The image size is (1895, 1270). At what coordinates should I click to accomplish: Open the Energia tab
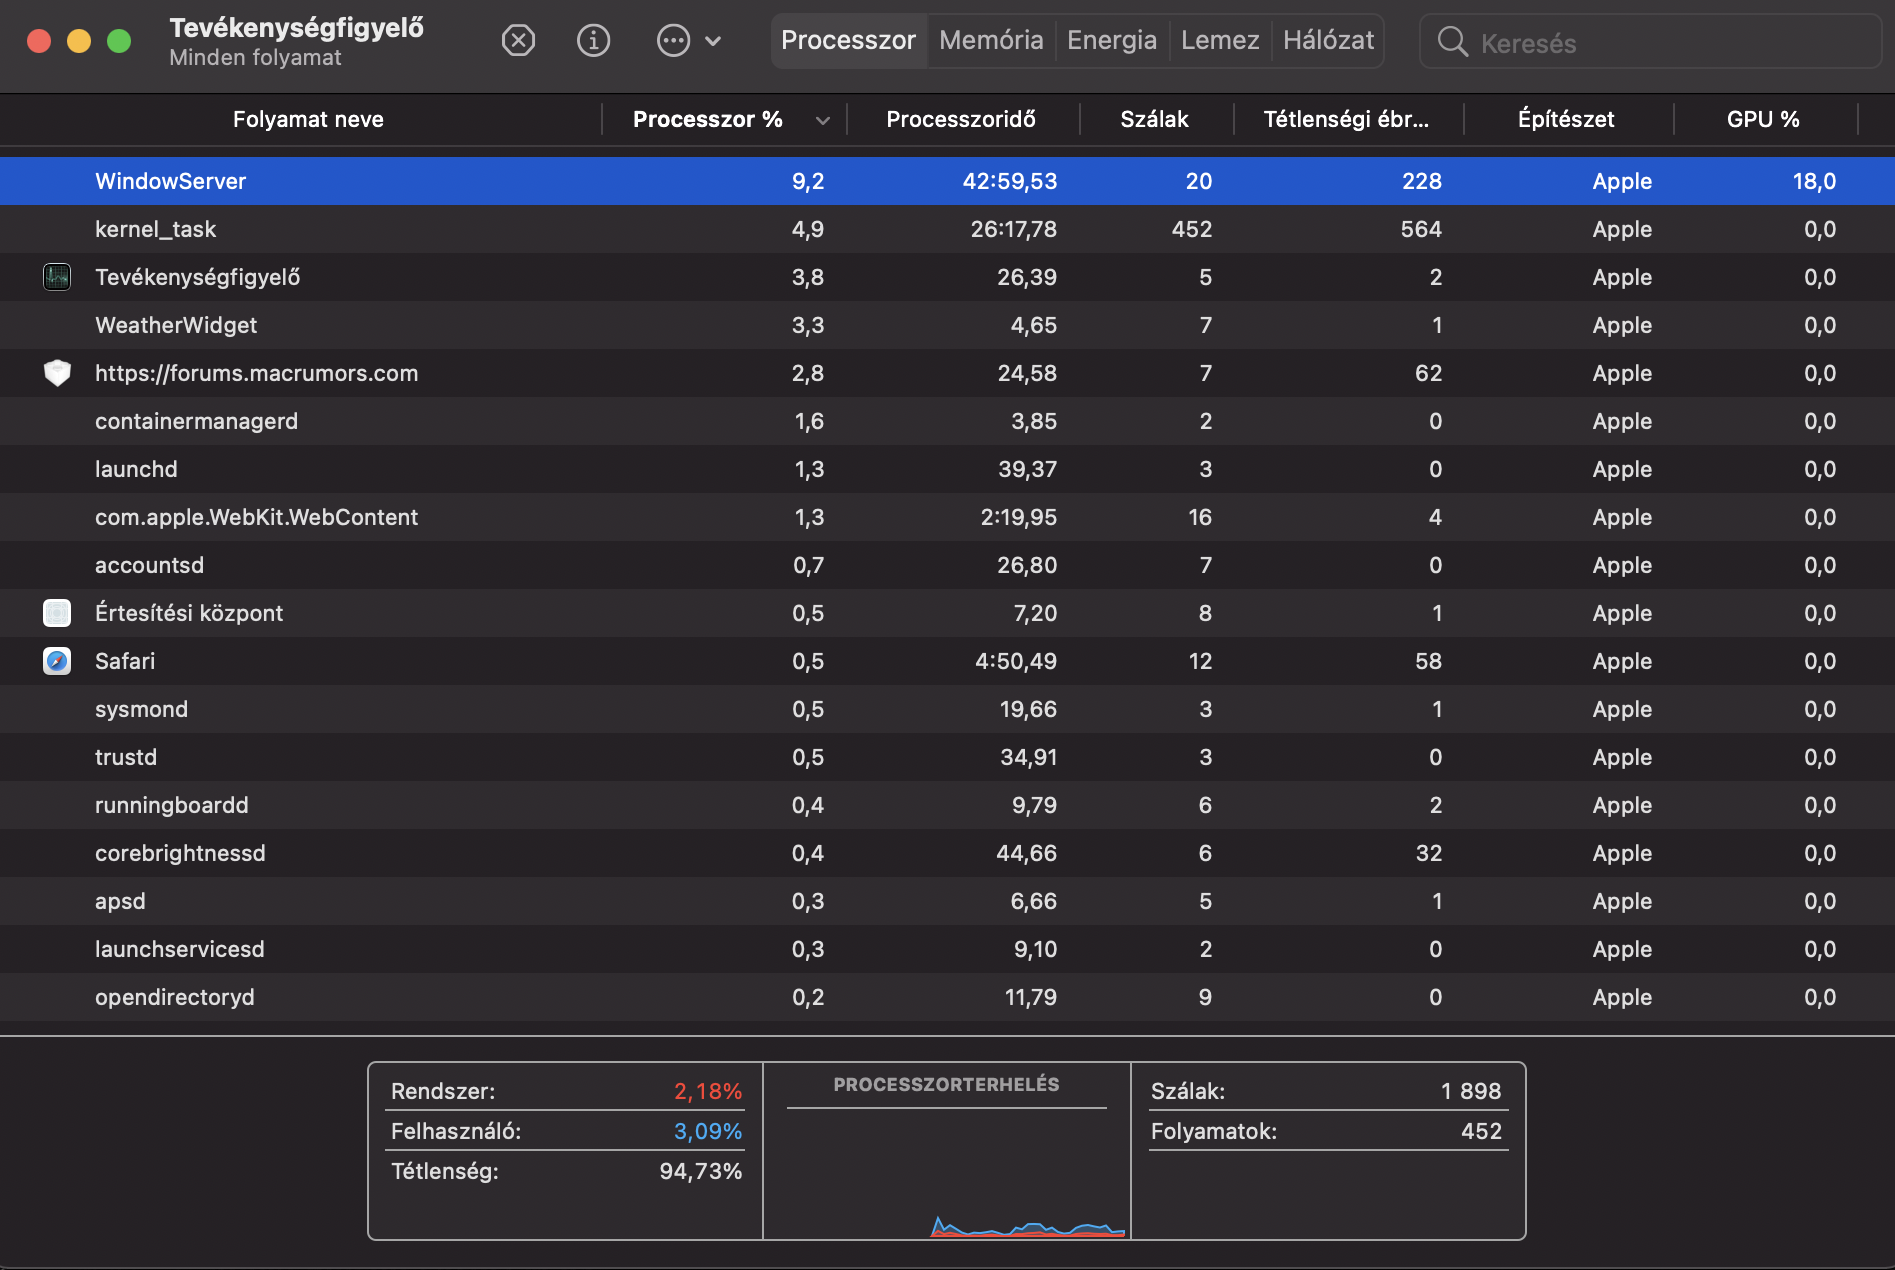click(1112, 40)
